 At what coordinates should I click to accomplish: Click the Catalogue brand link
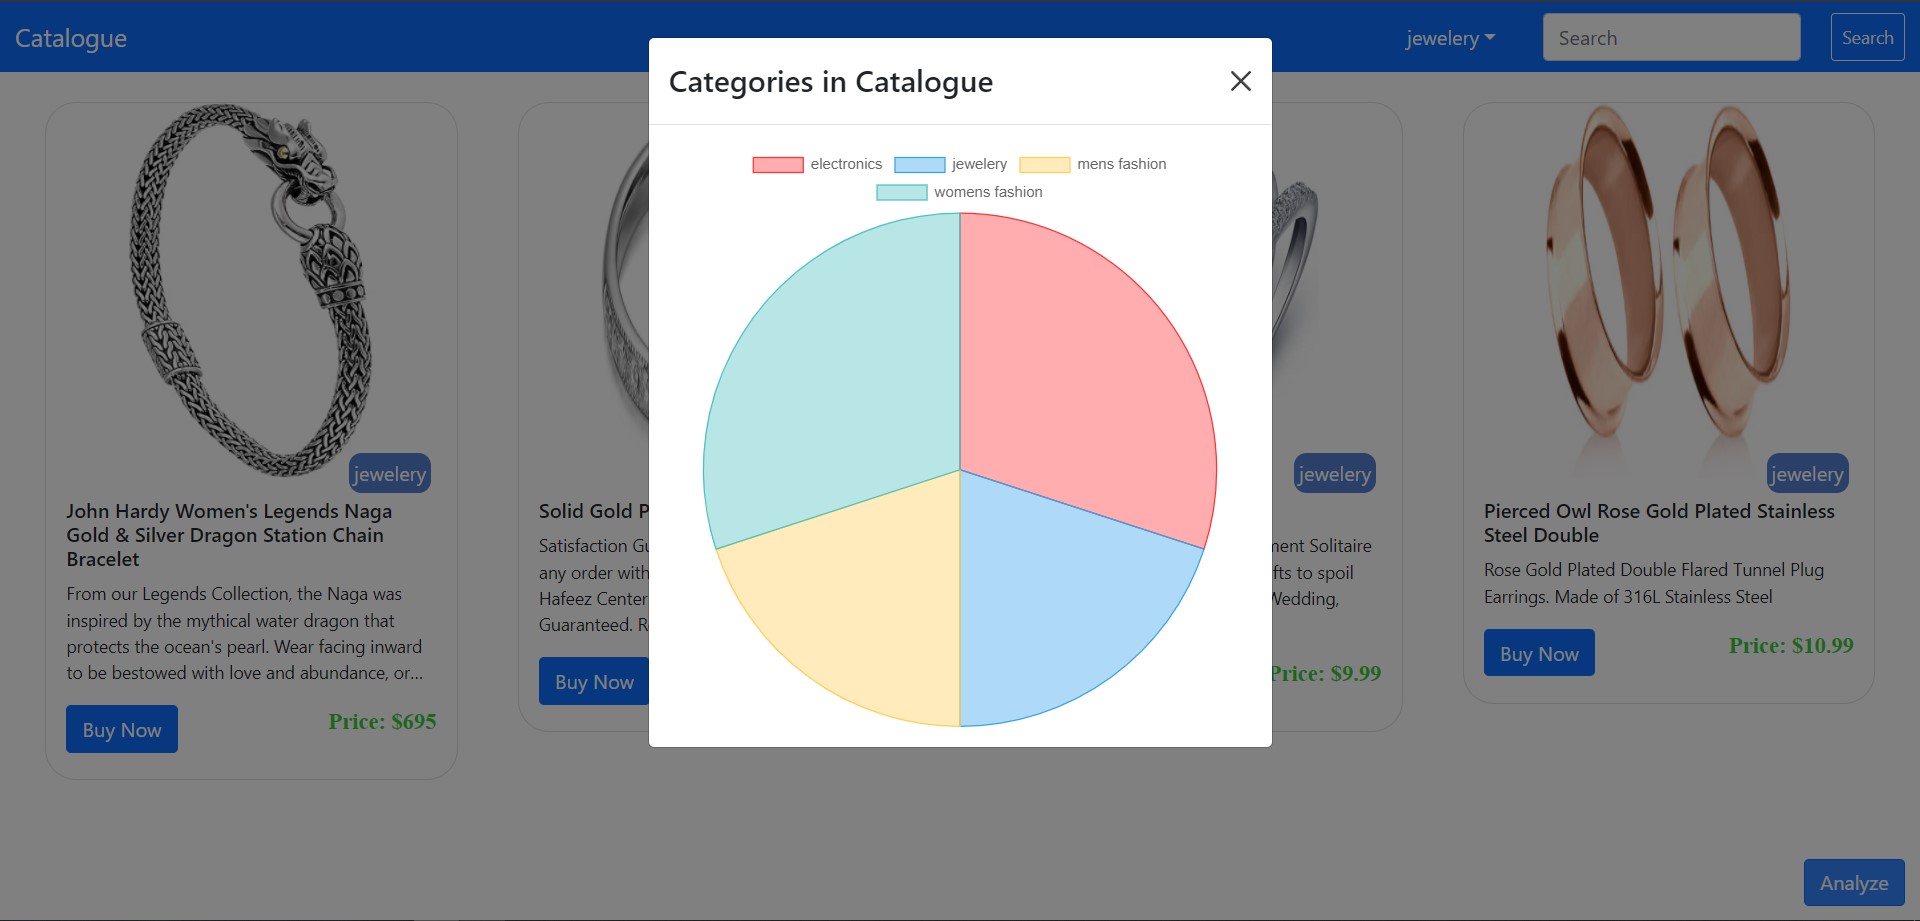tap(70, 37)
